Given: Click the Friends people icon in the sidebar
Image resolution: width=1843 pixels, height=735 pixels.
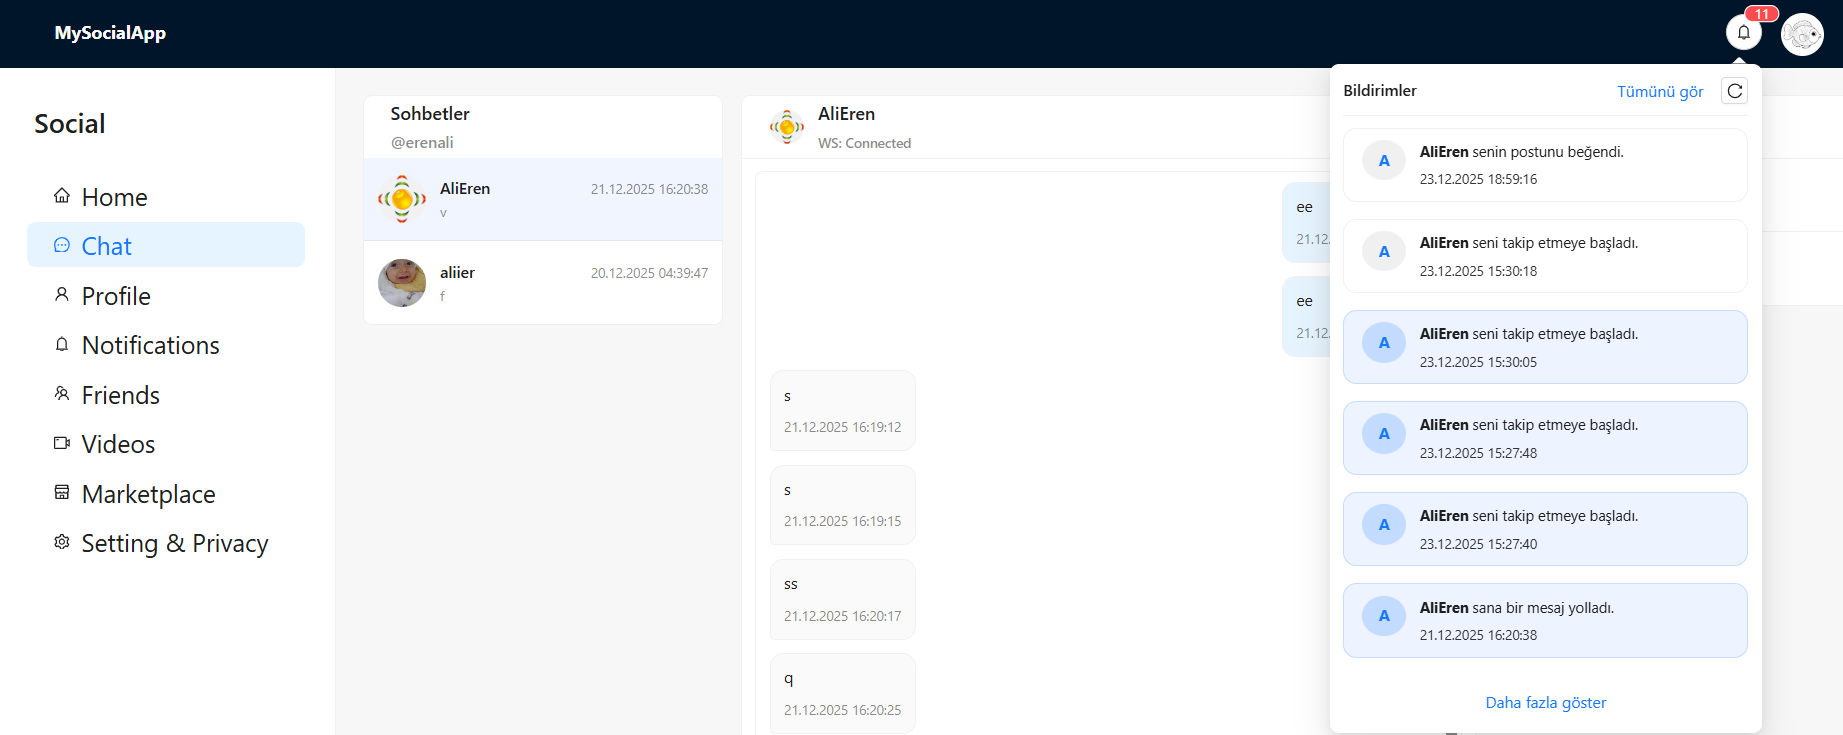Looking at the screenshot, I should tap(62, 393).
